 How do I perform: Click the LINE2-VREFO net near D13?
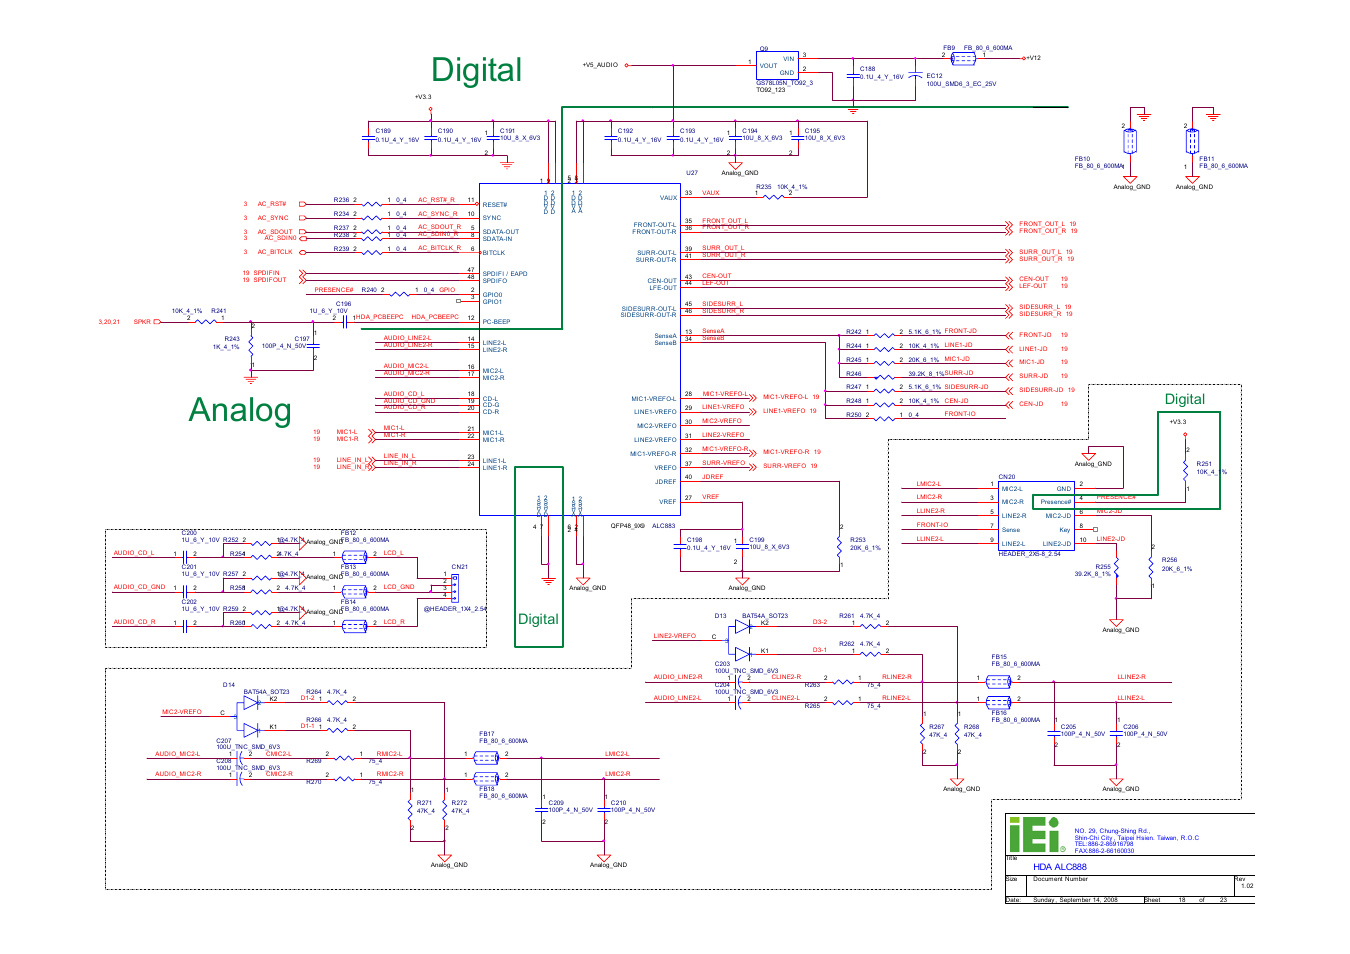coord(675,636)
